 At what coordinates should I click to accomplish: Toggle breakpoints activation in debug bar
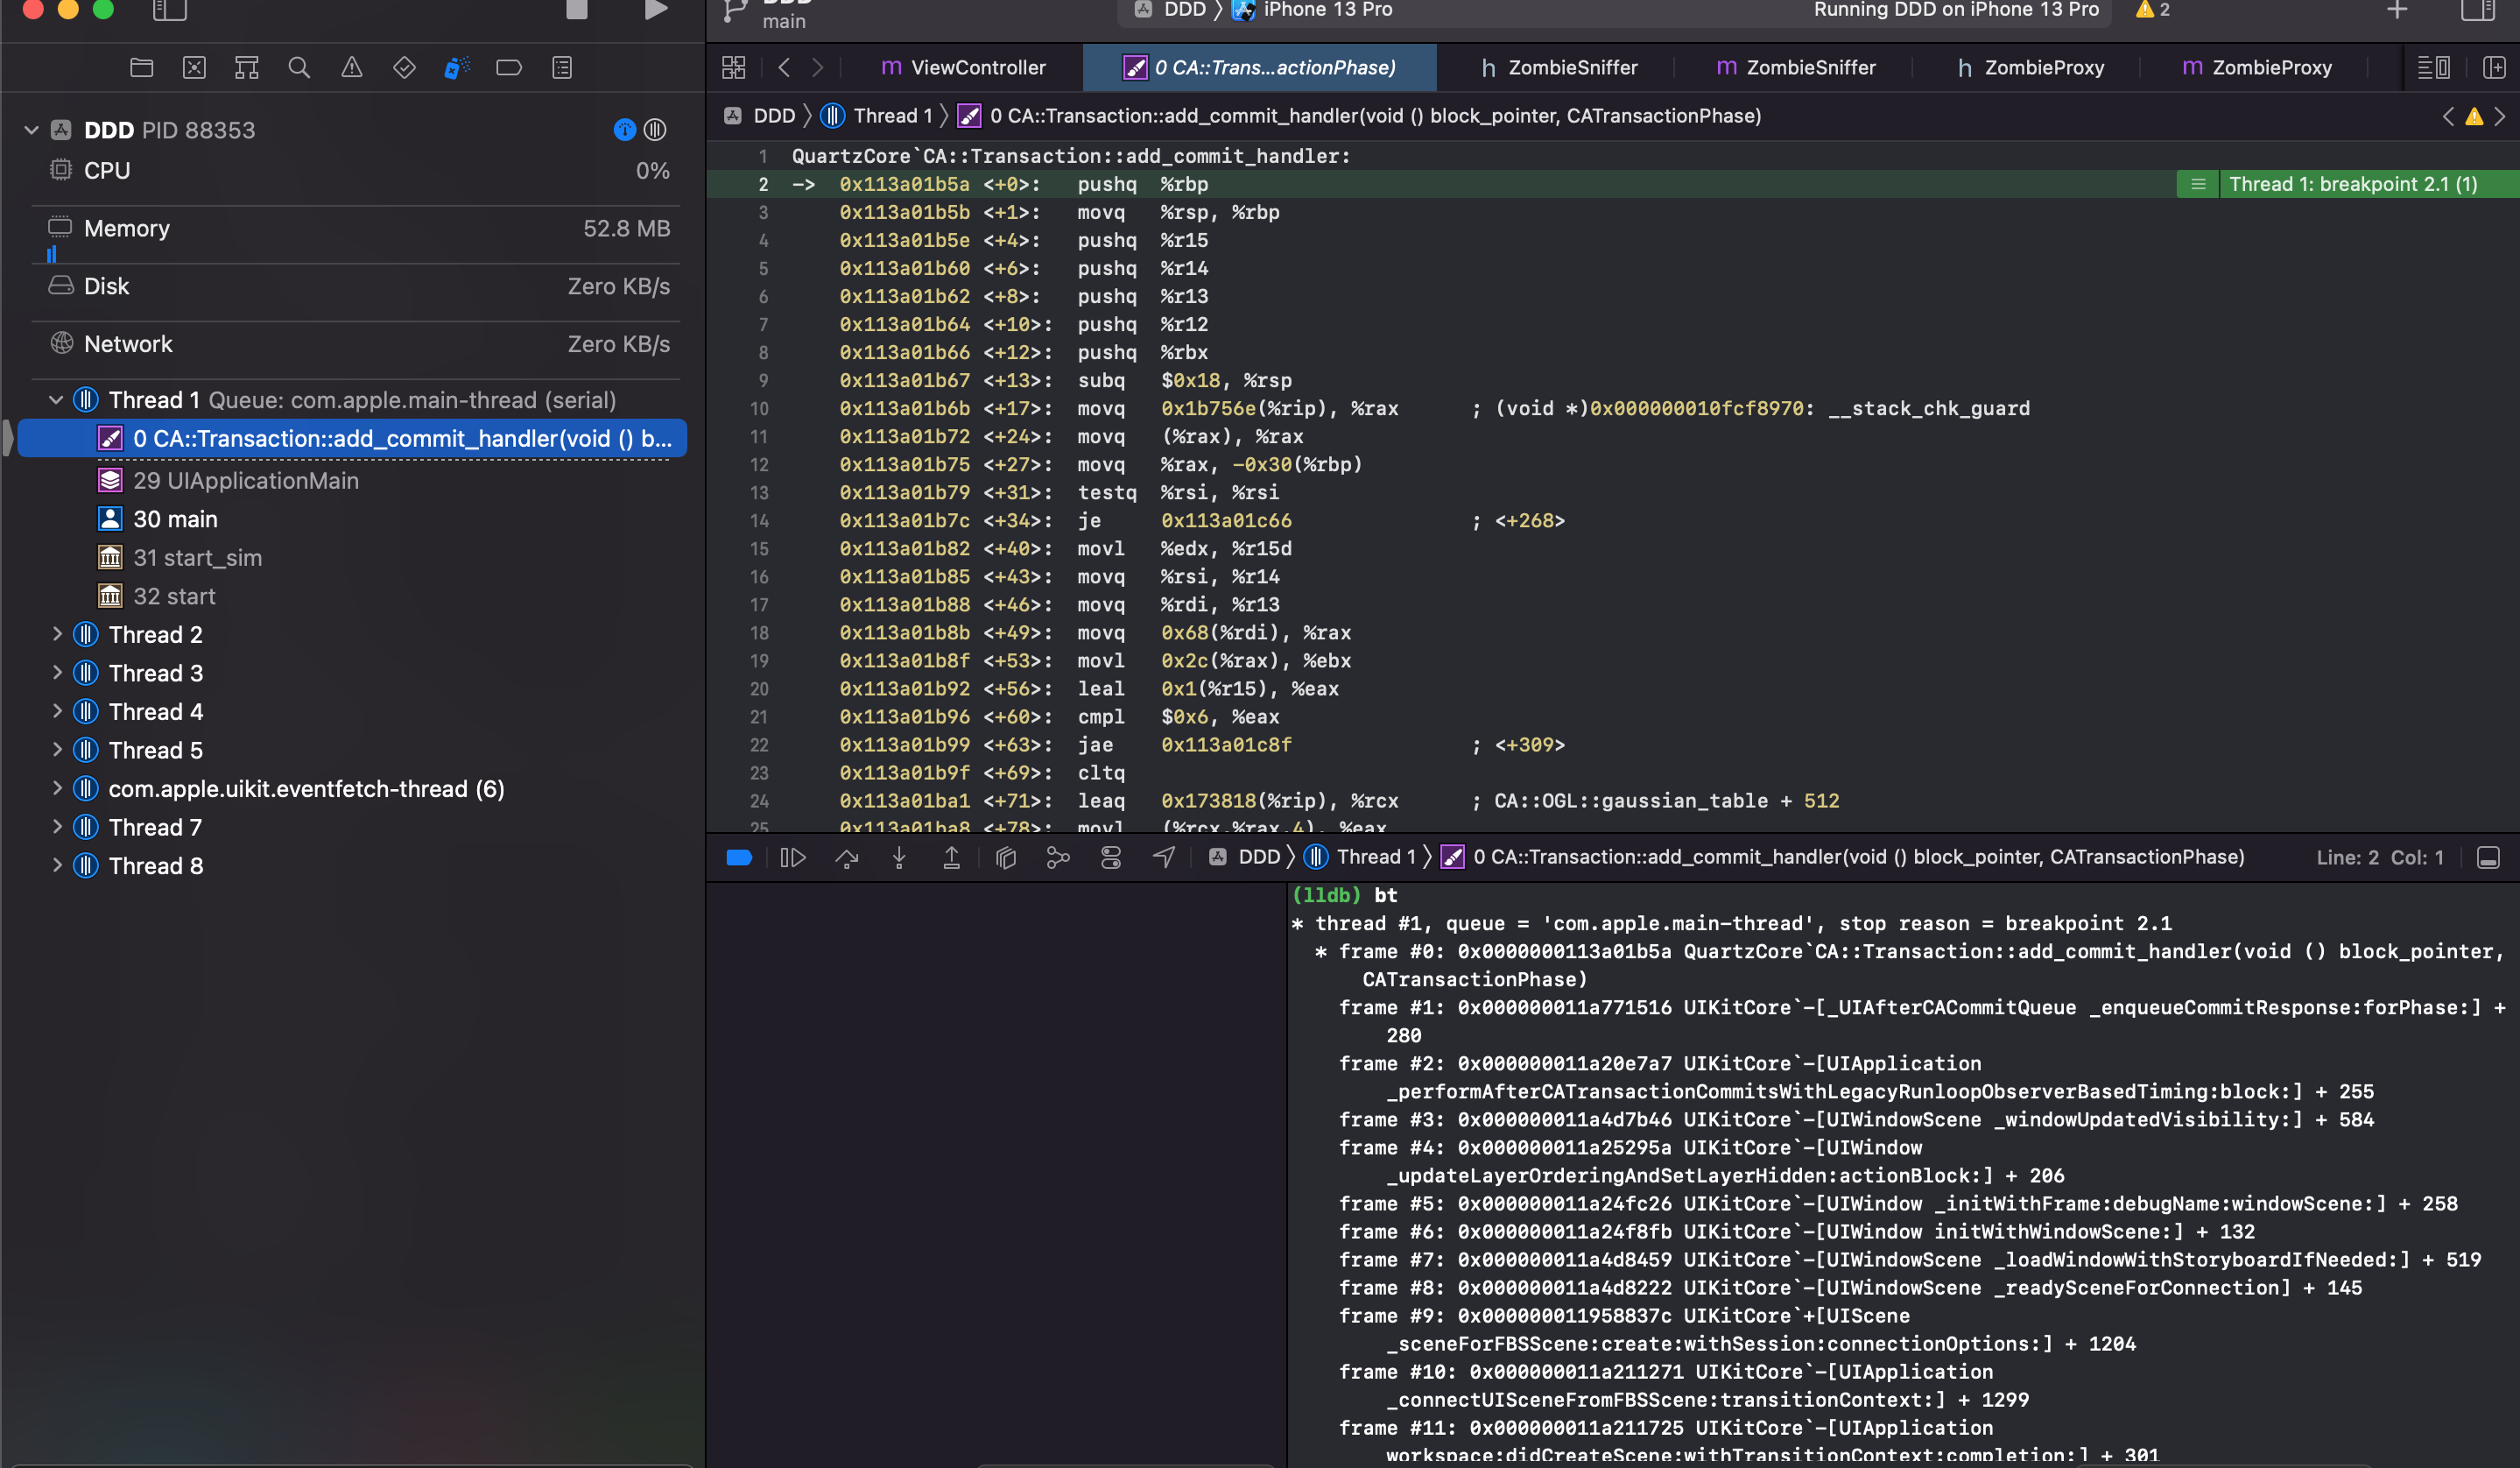[x=739, y=858]
